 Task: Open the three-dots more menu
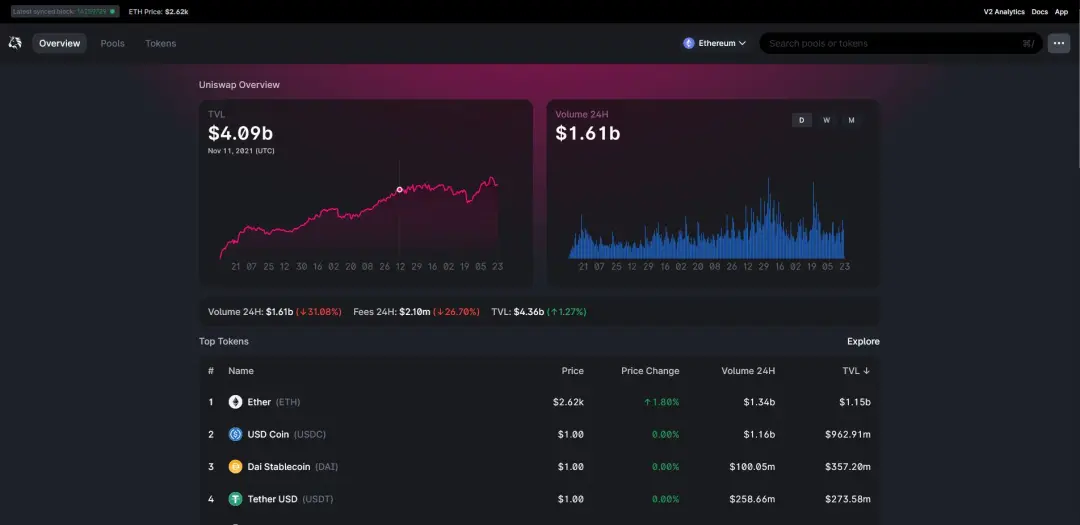point(1059,43)
